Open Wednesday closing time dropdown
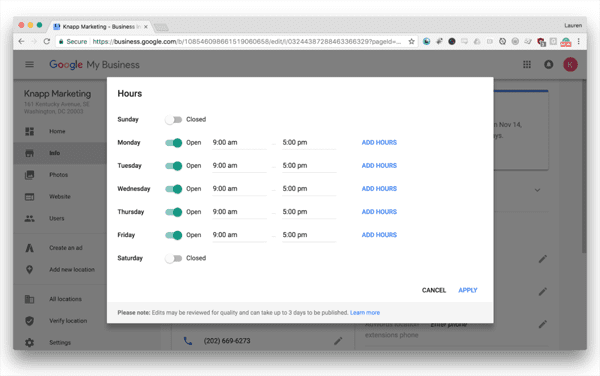Viewport: 600px width, 376px height. coord(309,189)
